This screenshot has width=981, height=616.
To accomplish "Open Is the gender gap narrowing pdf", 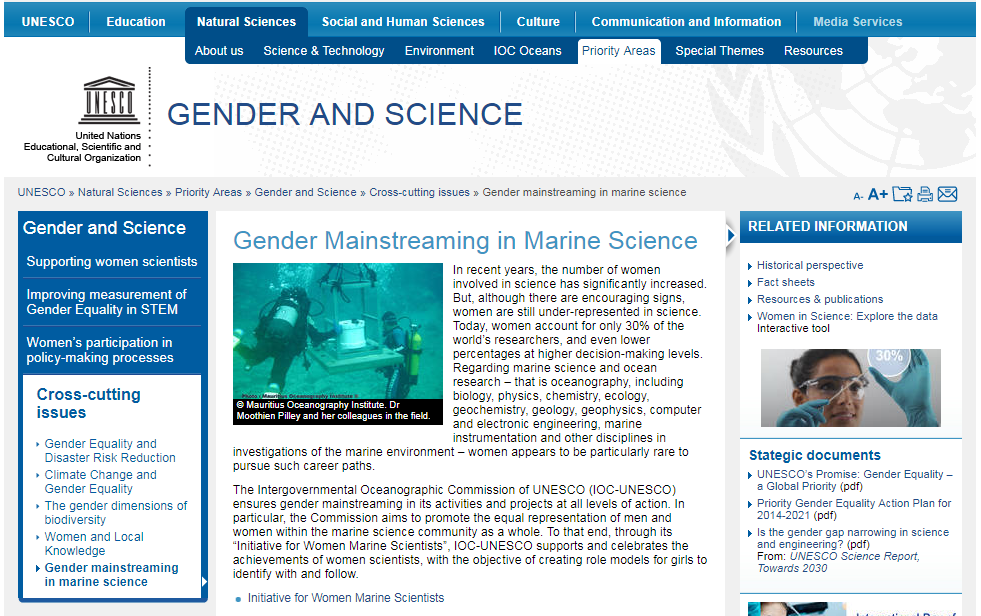I will click(853, 538).
